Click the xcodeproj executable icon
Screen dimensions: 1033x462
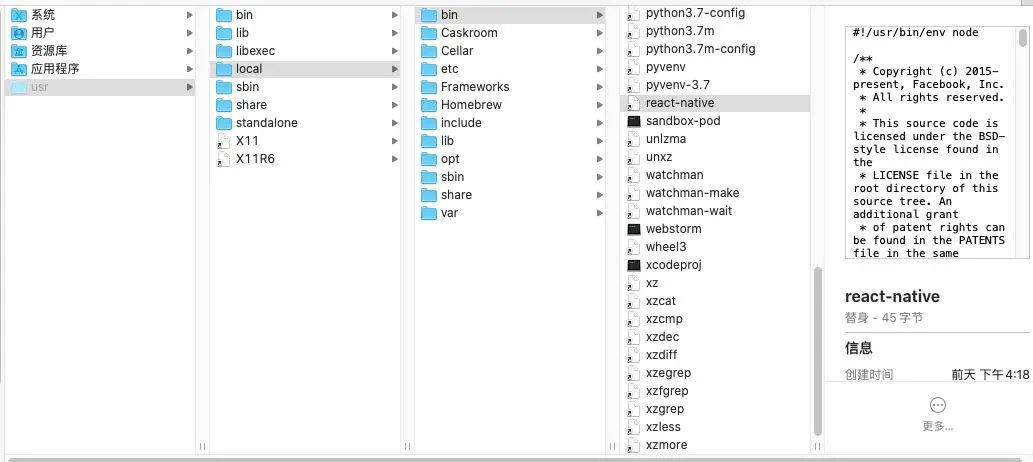click(633, 265)
